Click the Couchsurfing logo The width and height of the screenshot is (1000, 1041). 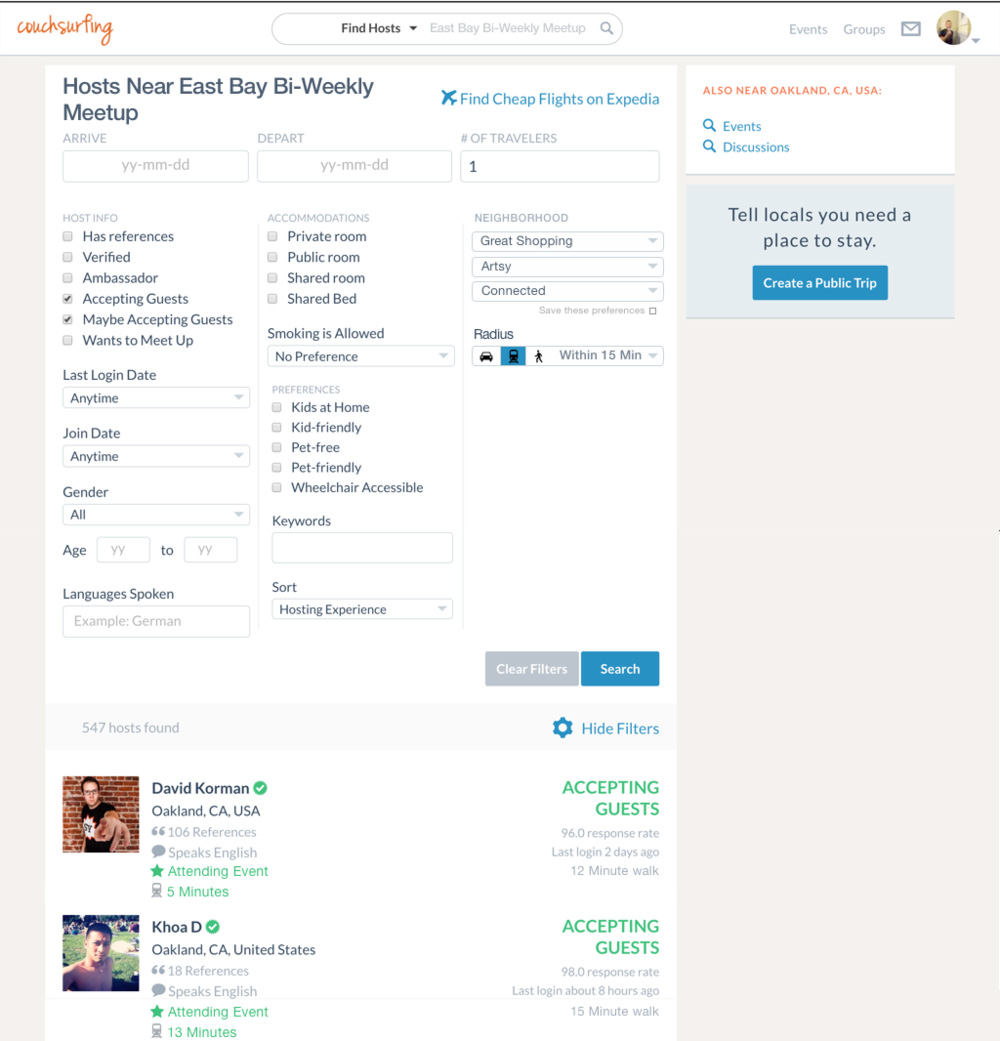[x=65, y=29]
